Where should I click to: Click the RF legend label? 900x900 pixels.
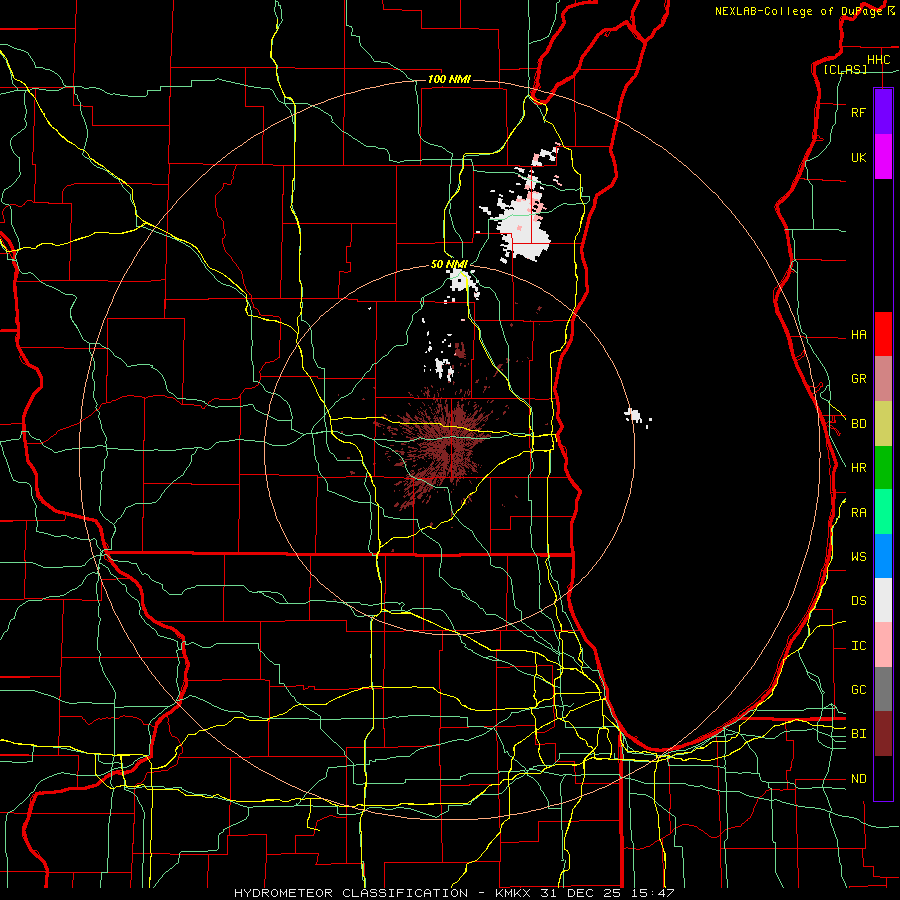(x=858, y=112)
